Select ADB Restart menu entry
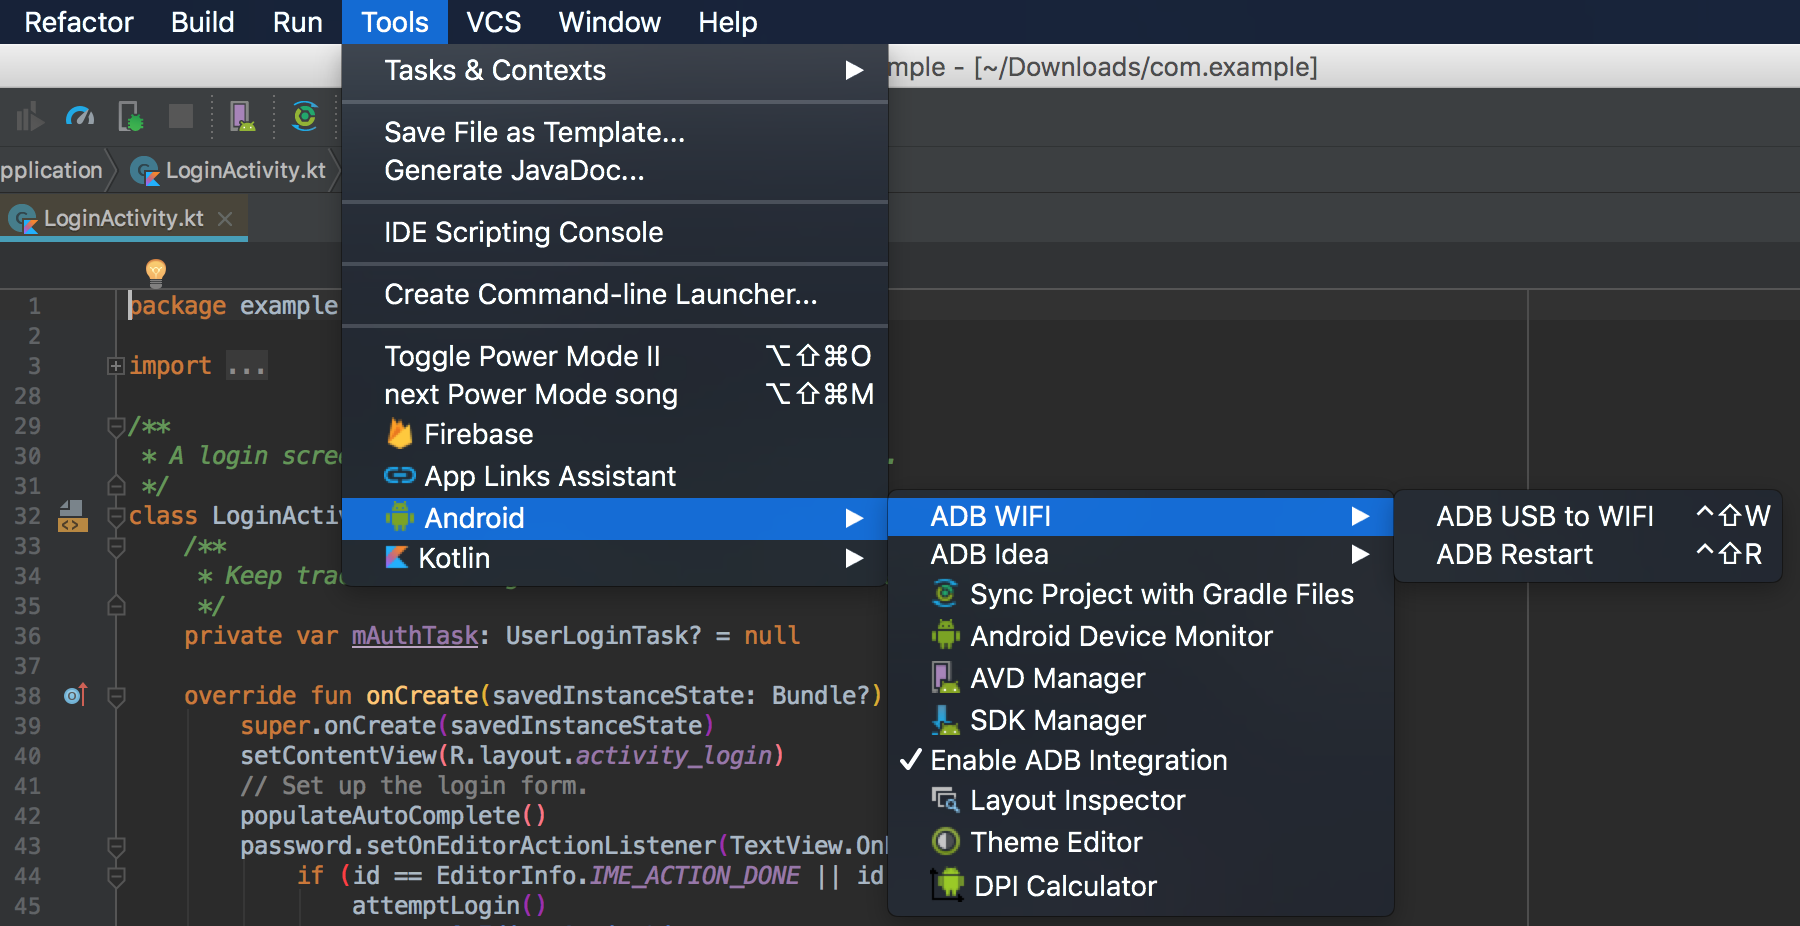The width and height of the screenshot is (1800, 926). click(1587, 554)
